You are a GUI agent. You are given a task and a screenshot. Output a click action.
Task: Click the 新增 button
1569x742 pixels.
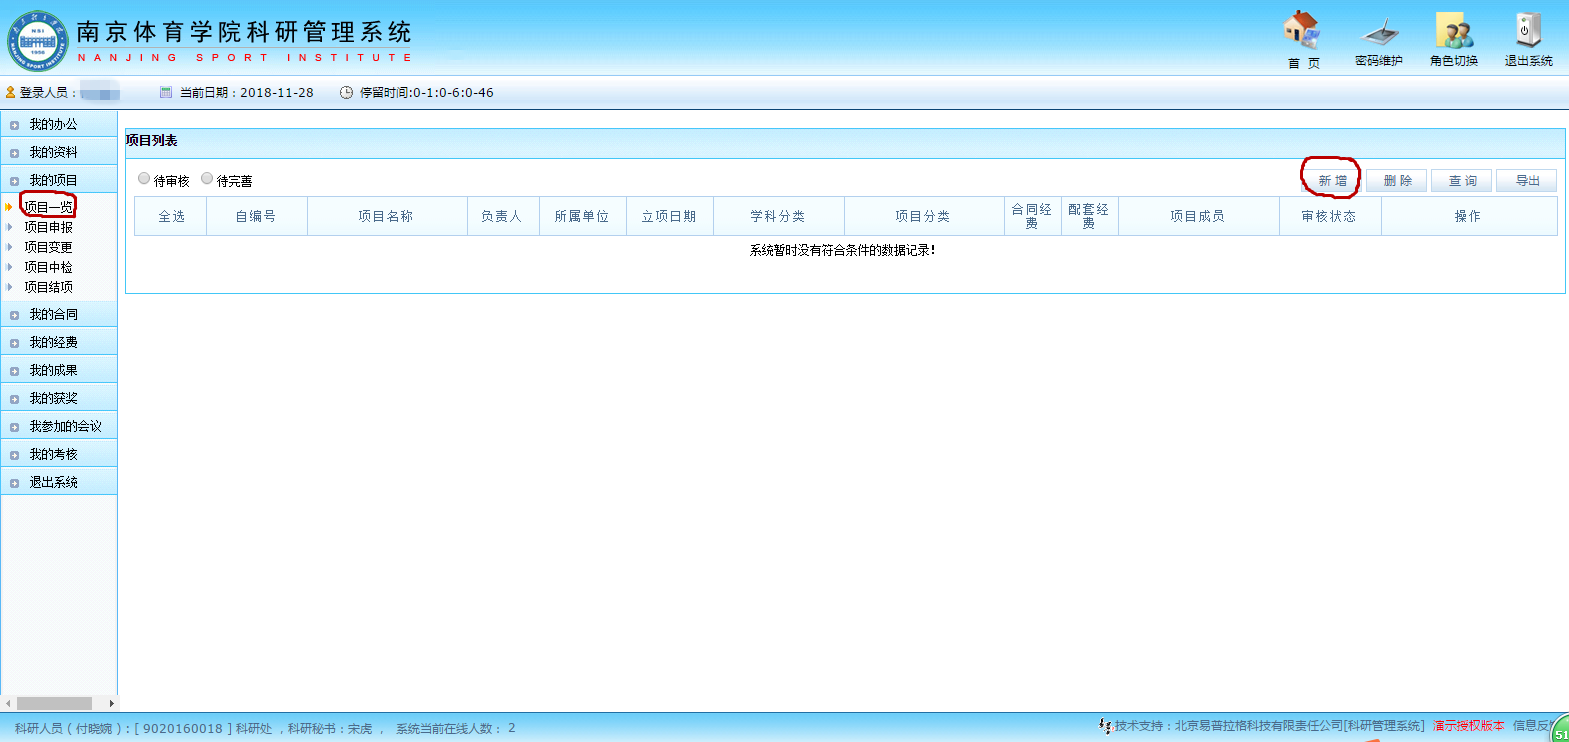(1332, 181)
